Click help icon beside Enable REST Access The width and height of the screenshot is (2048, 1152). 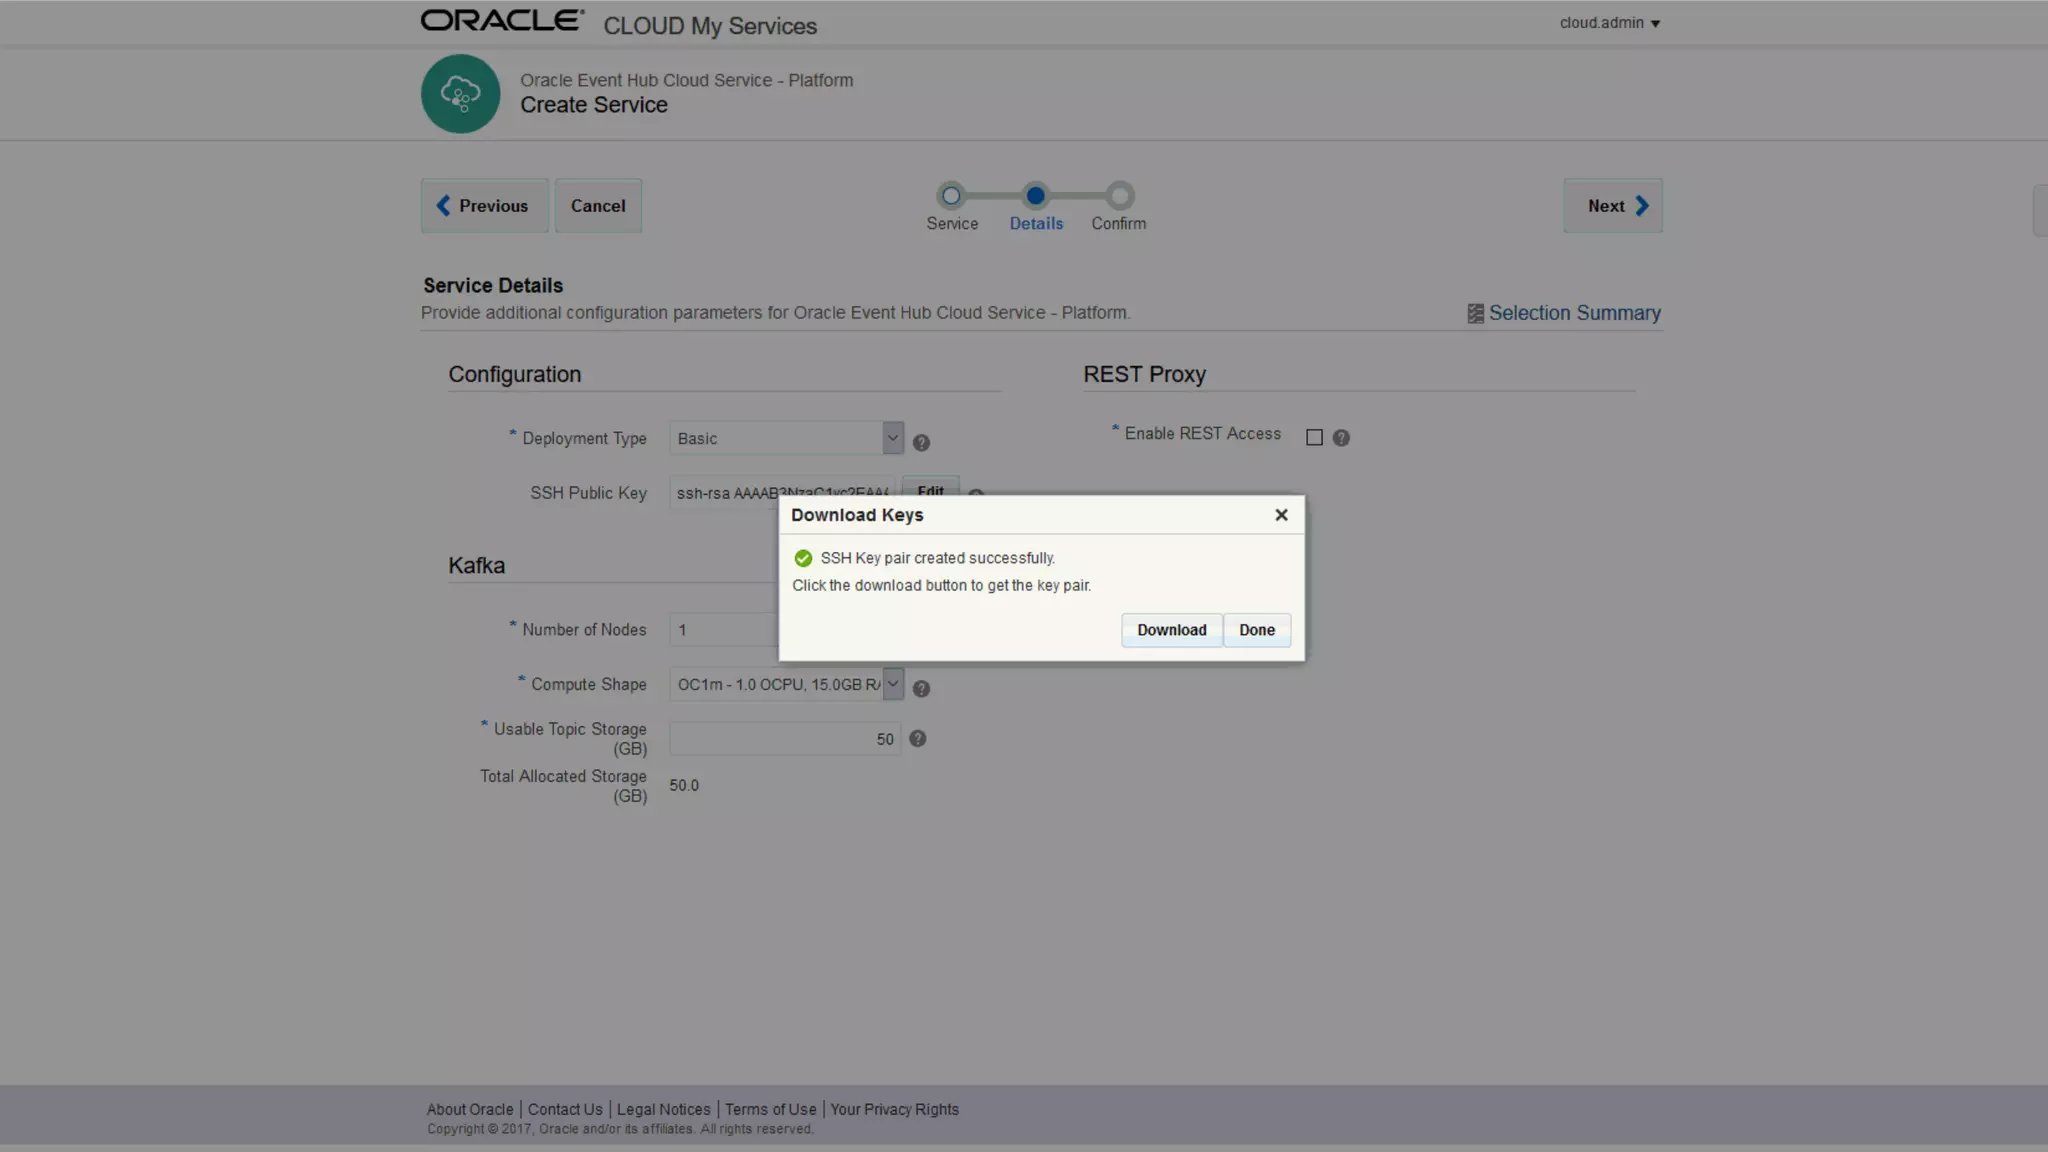[1341, 438]
